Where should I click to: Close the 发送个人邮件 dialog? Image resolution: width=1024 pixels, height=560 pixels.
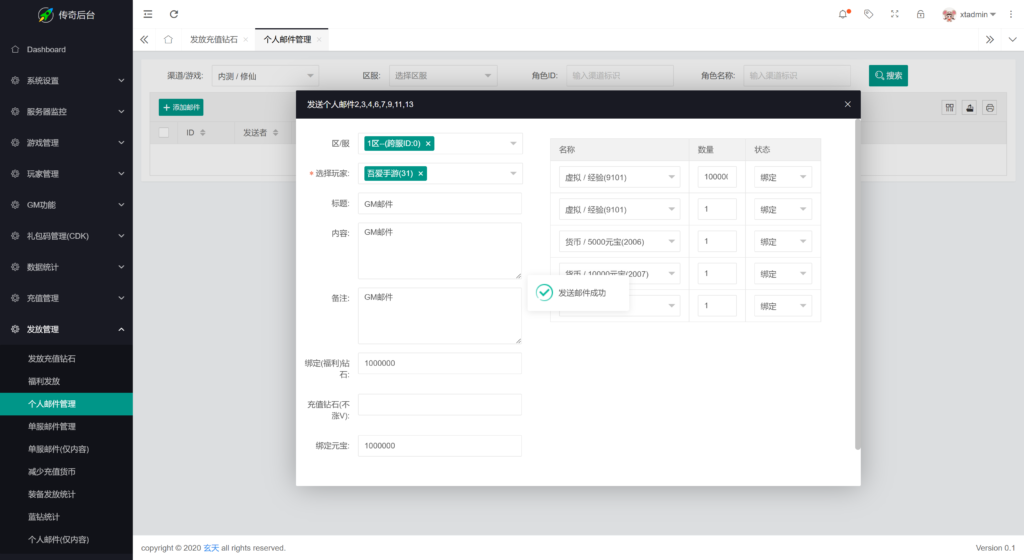[x=847, y=104]
